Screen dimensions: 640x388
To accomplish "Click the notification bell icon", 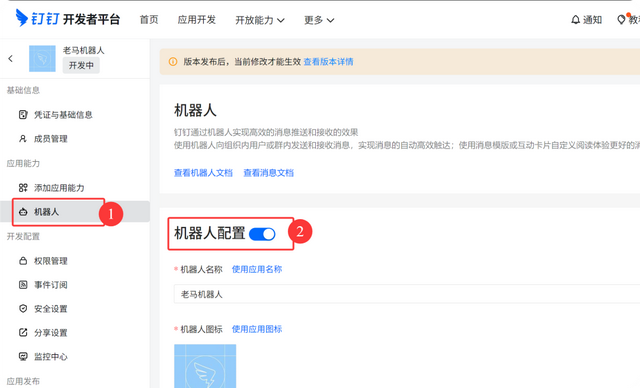I will (575, 20).
